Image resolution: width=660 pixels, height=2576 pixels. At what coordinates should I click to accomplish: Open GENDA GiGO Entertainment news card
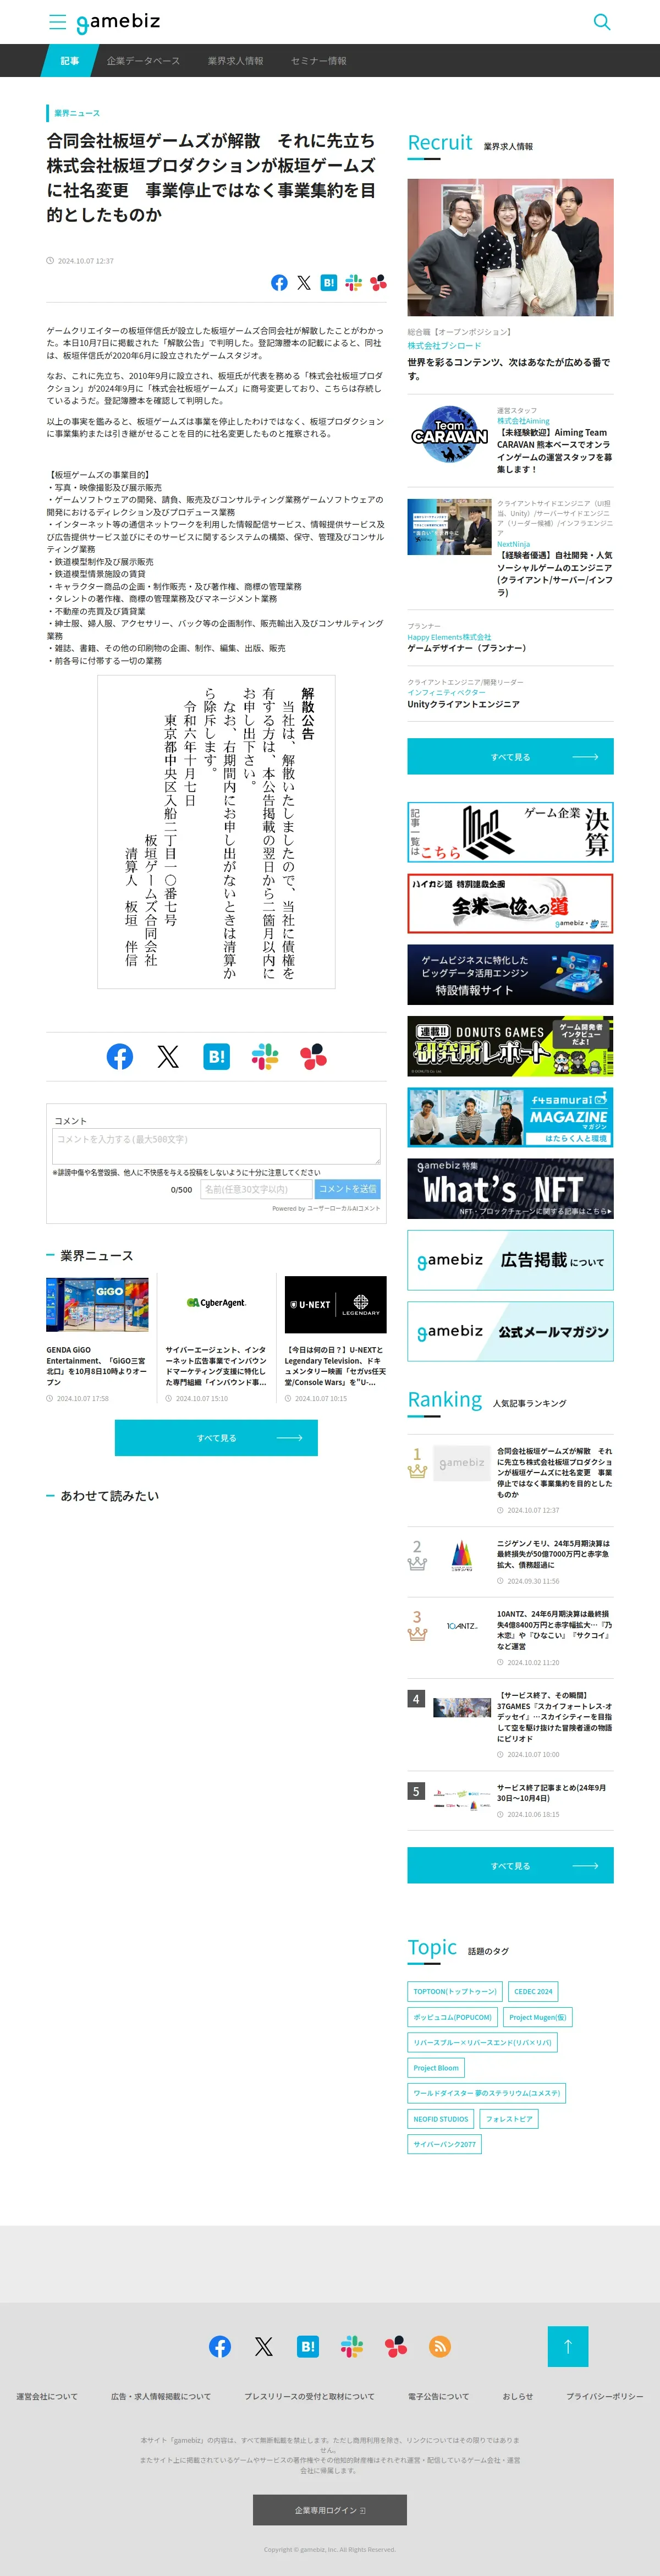coord(97,1339)
